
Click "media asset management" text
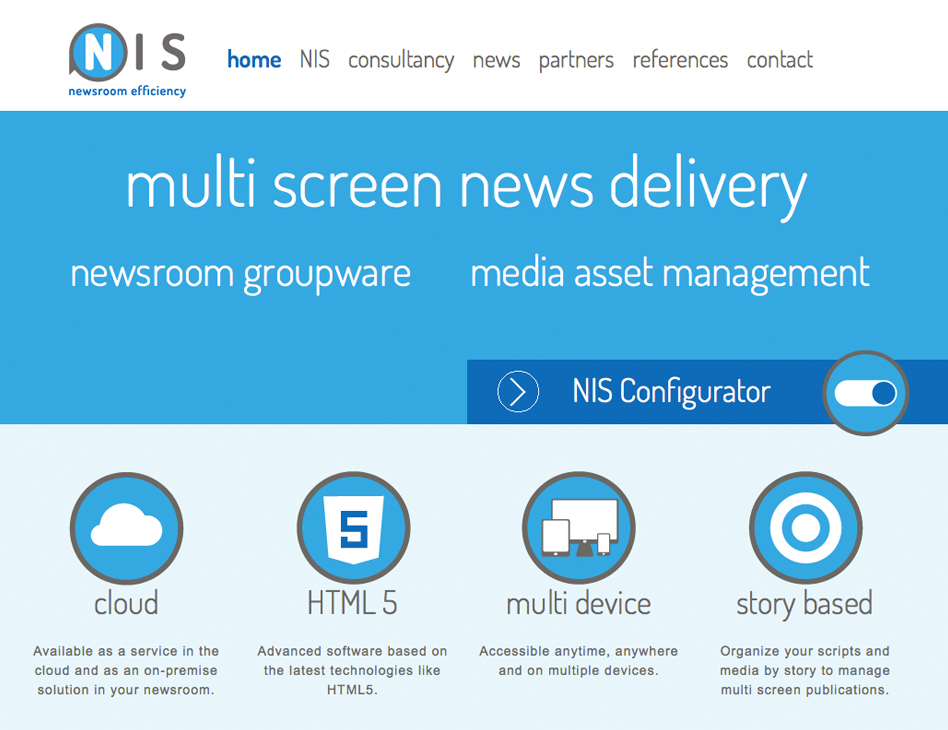[x=670, y=273]
